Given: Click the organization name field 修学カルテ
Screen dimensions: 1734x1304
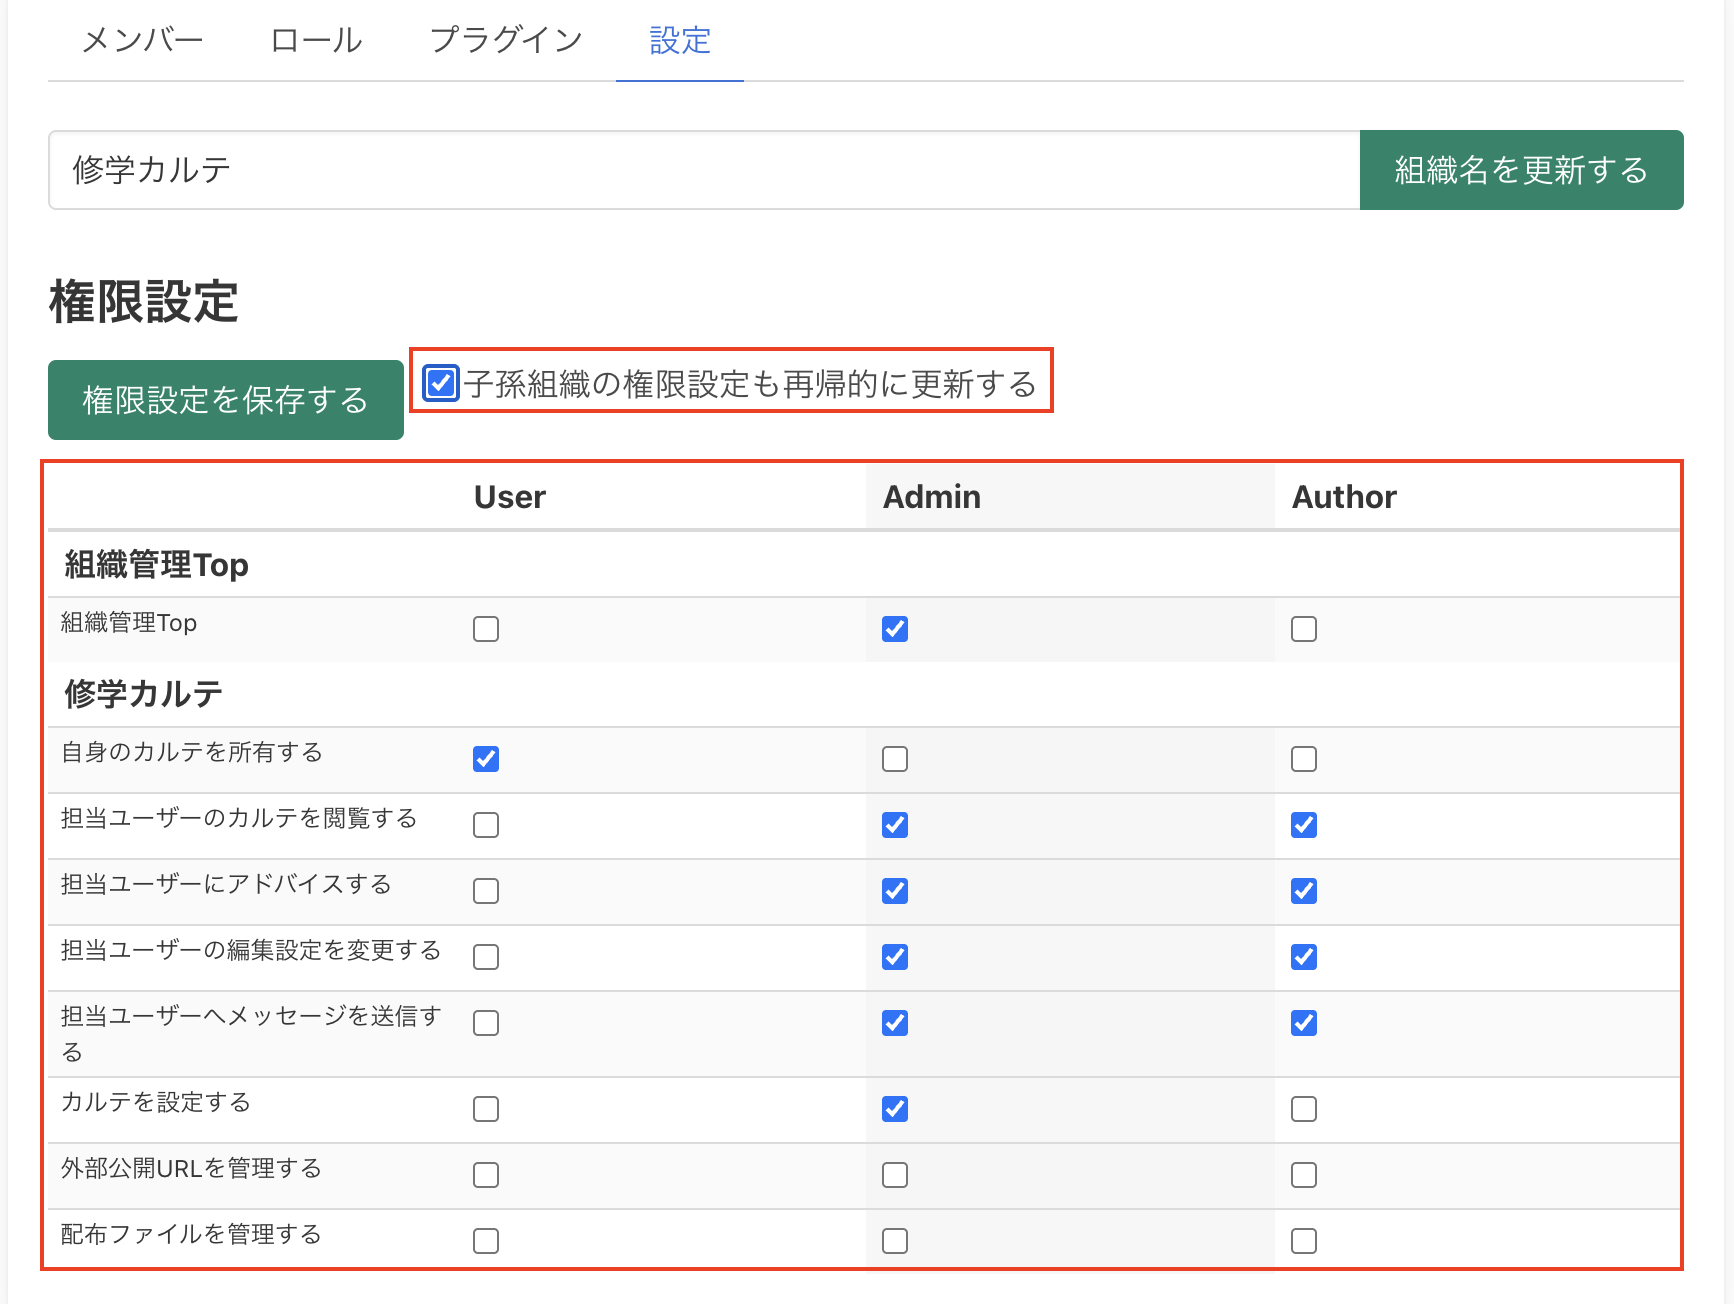Looking at the screenshot, I should (704, 170).
